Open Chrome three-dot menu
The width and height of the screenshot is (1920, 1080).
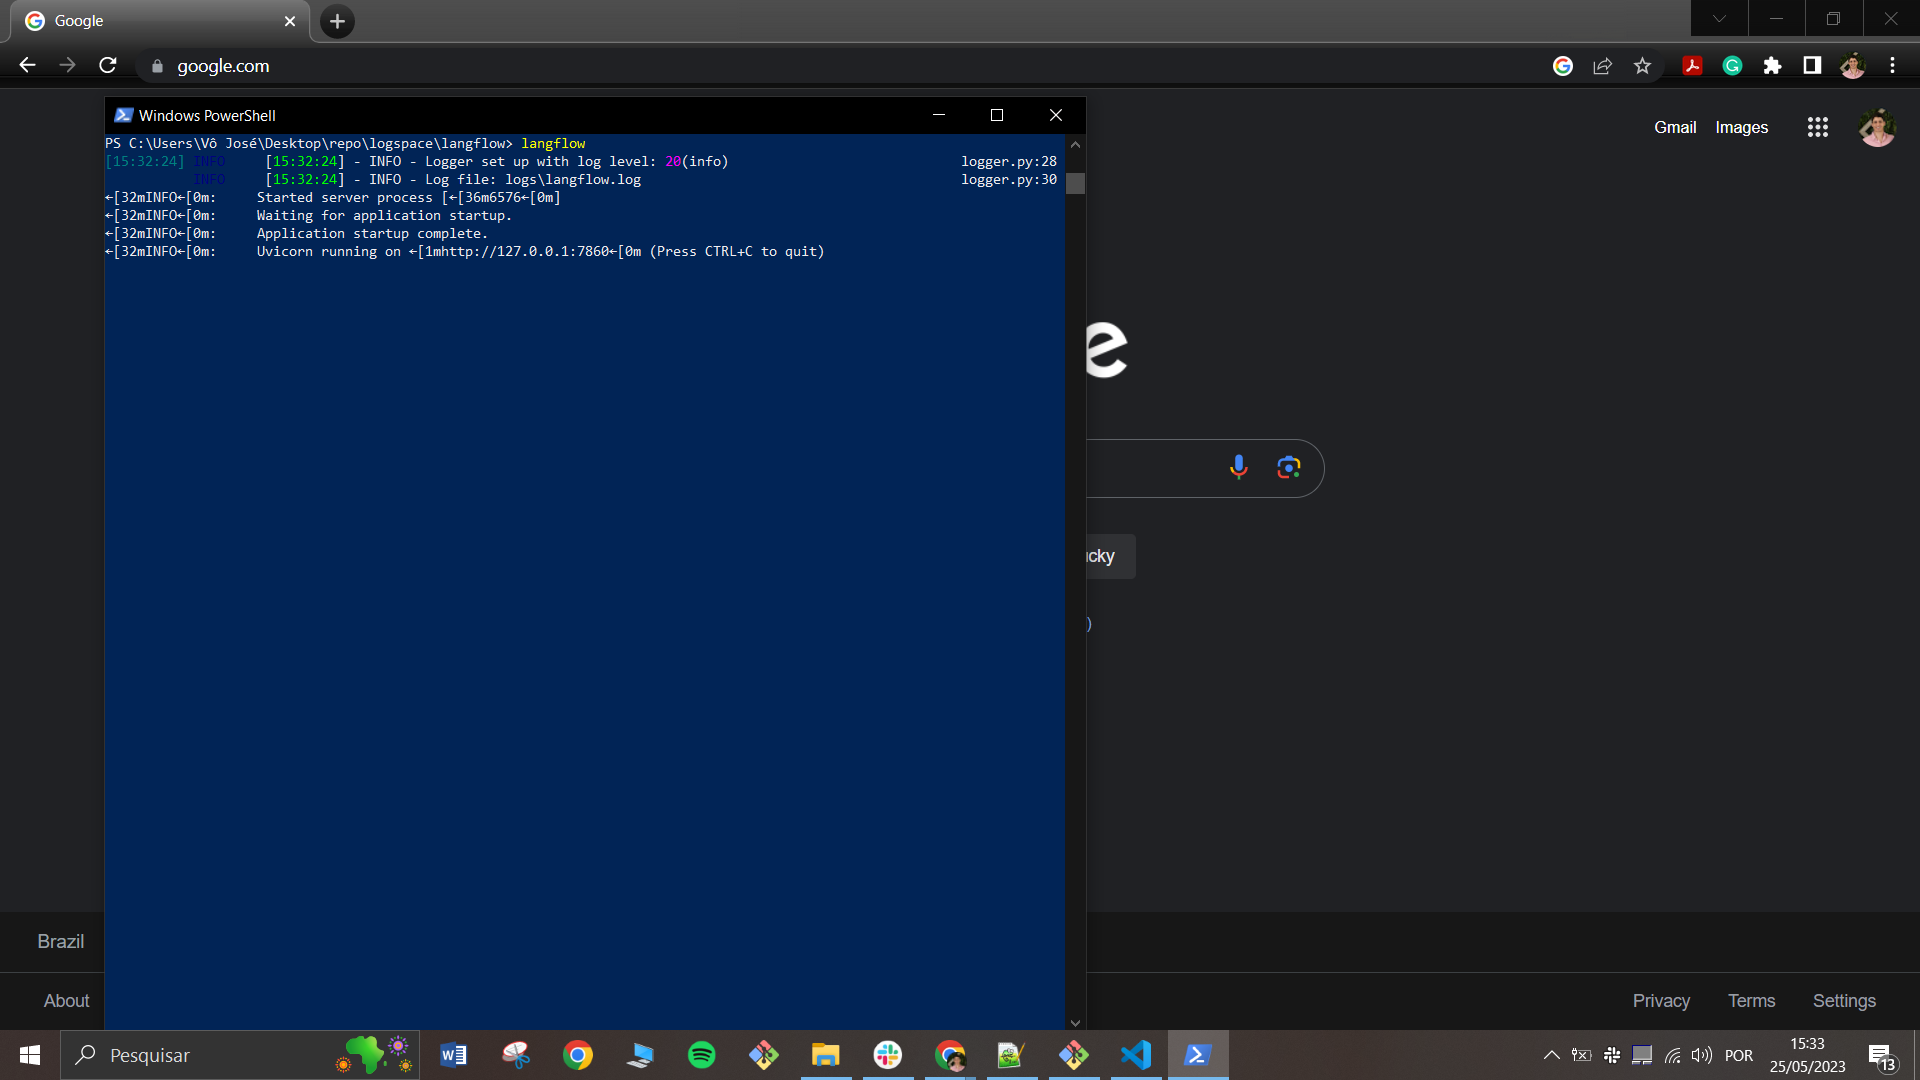pyautogui.click(x=1892, y=66)
